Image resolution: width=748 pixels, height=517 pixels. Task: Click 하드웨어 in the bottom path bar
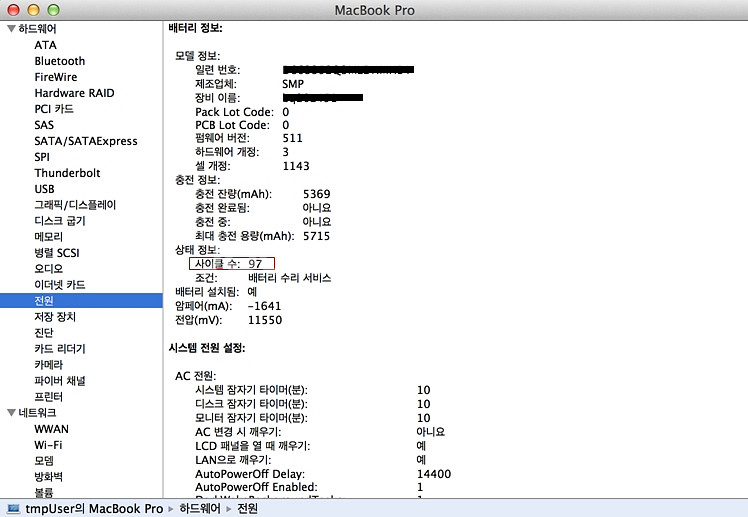point(201,509)
